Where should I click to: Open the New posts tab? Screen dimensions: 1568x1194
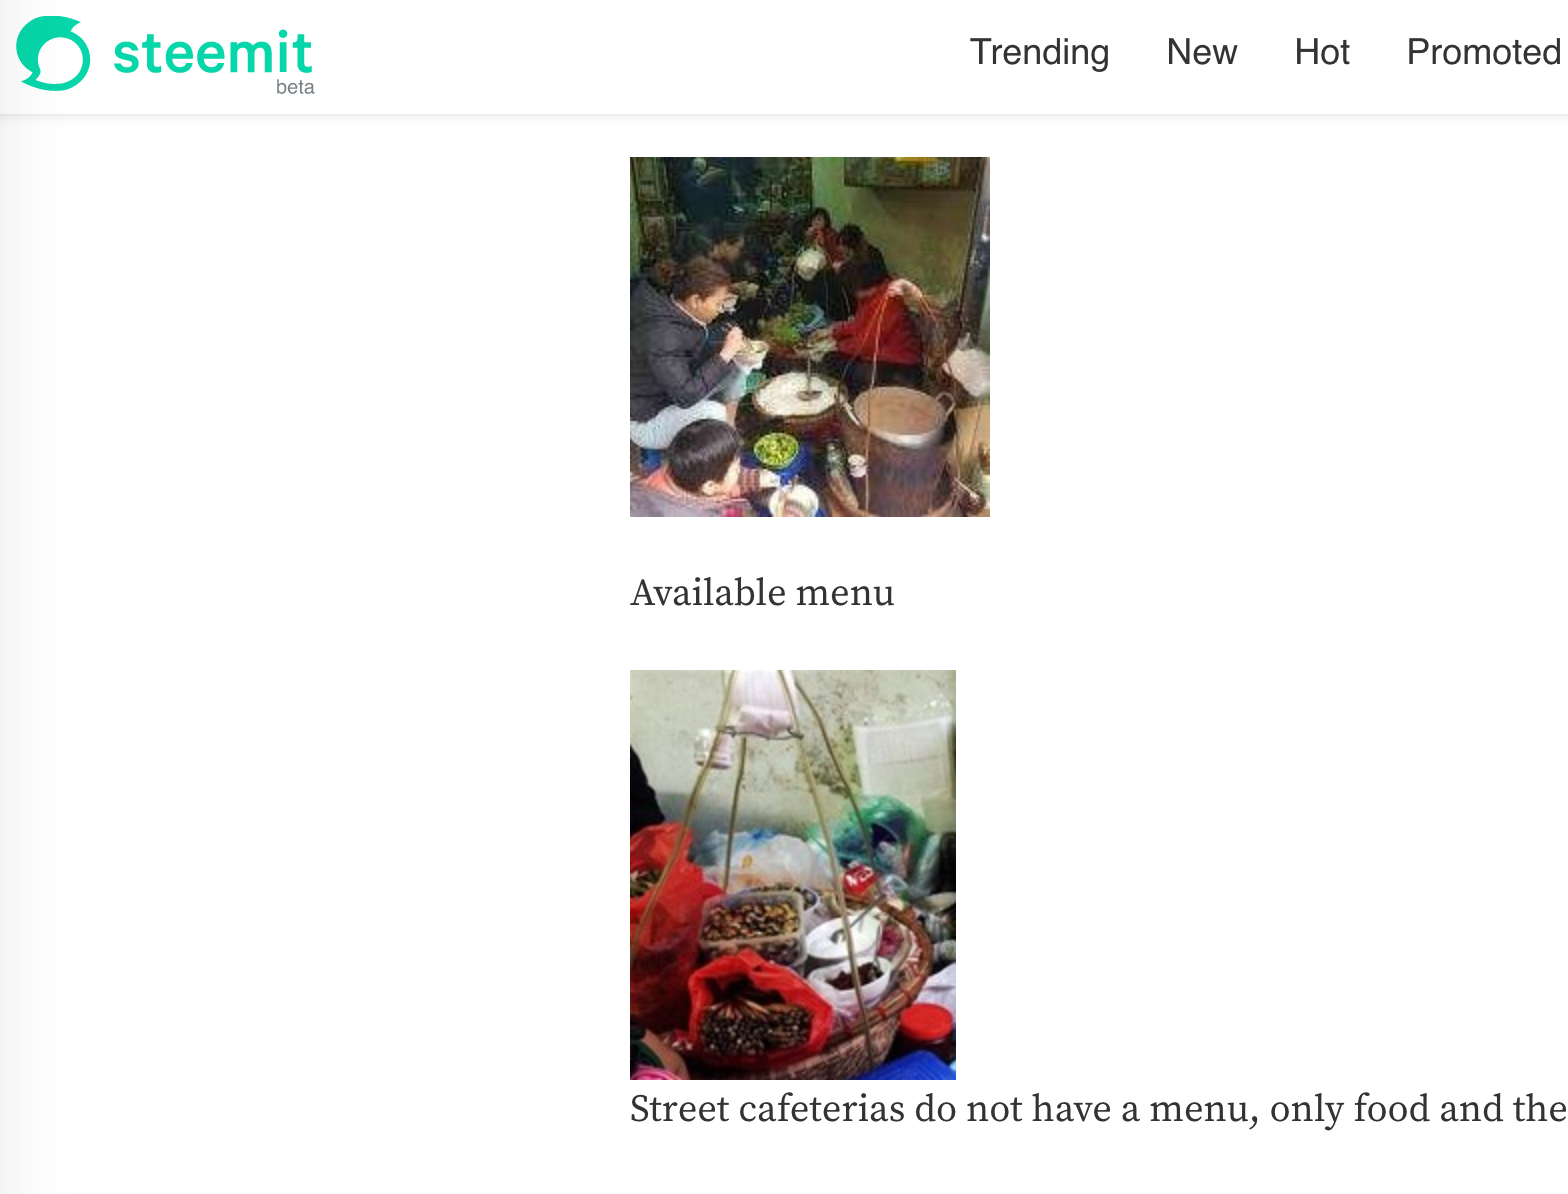click(1202, 52)
